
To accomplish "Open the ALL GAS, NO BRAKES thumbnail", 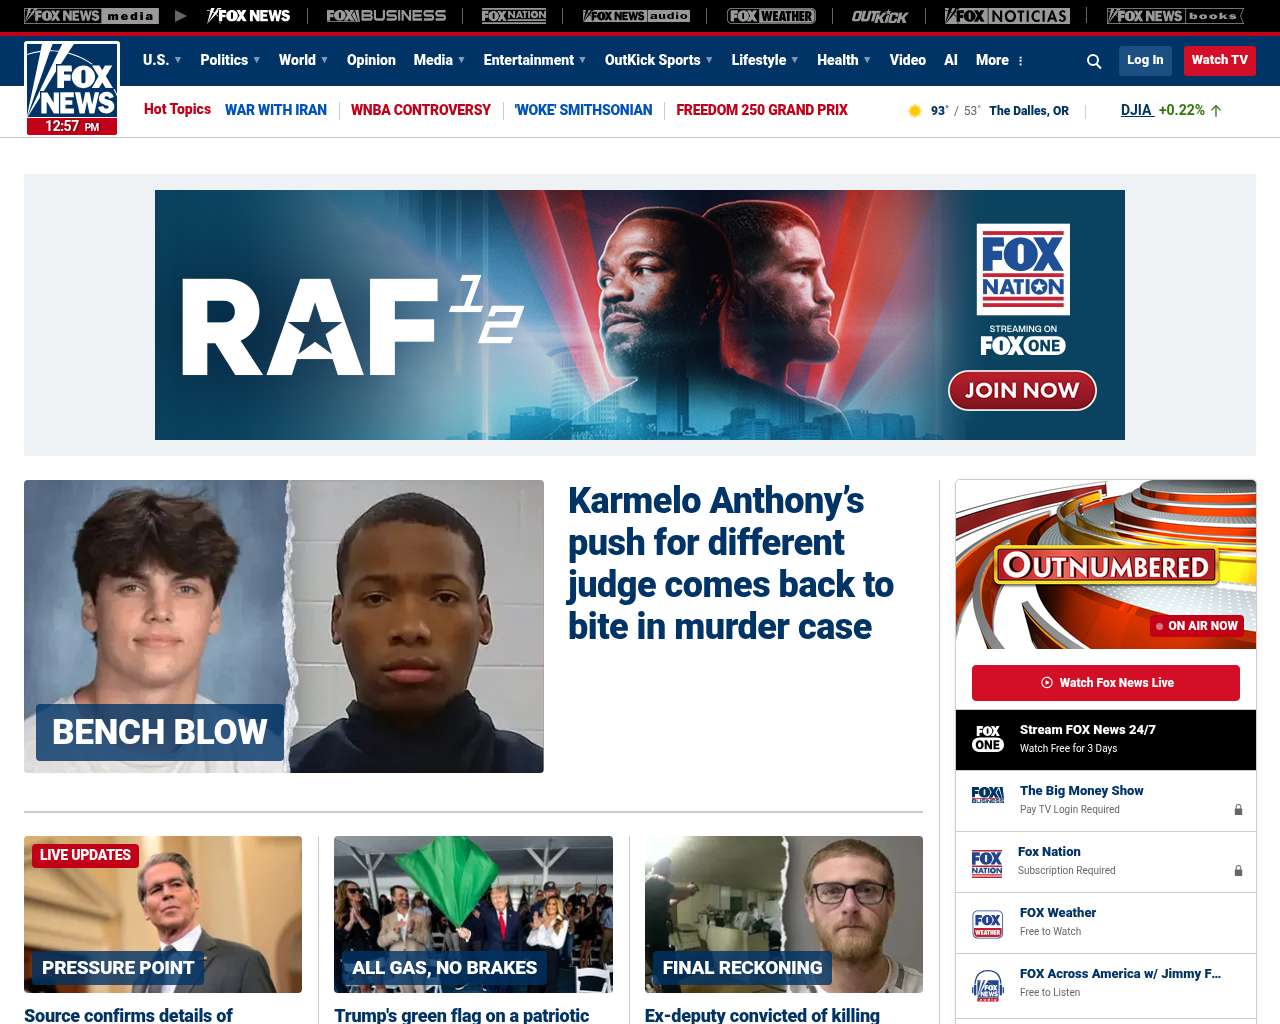I will 473,914.
